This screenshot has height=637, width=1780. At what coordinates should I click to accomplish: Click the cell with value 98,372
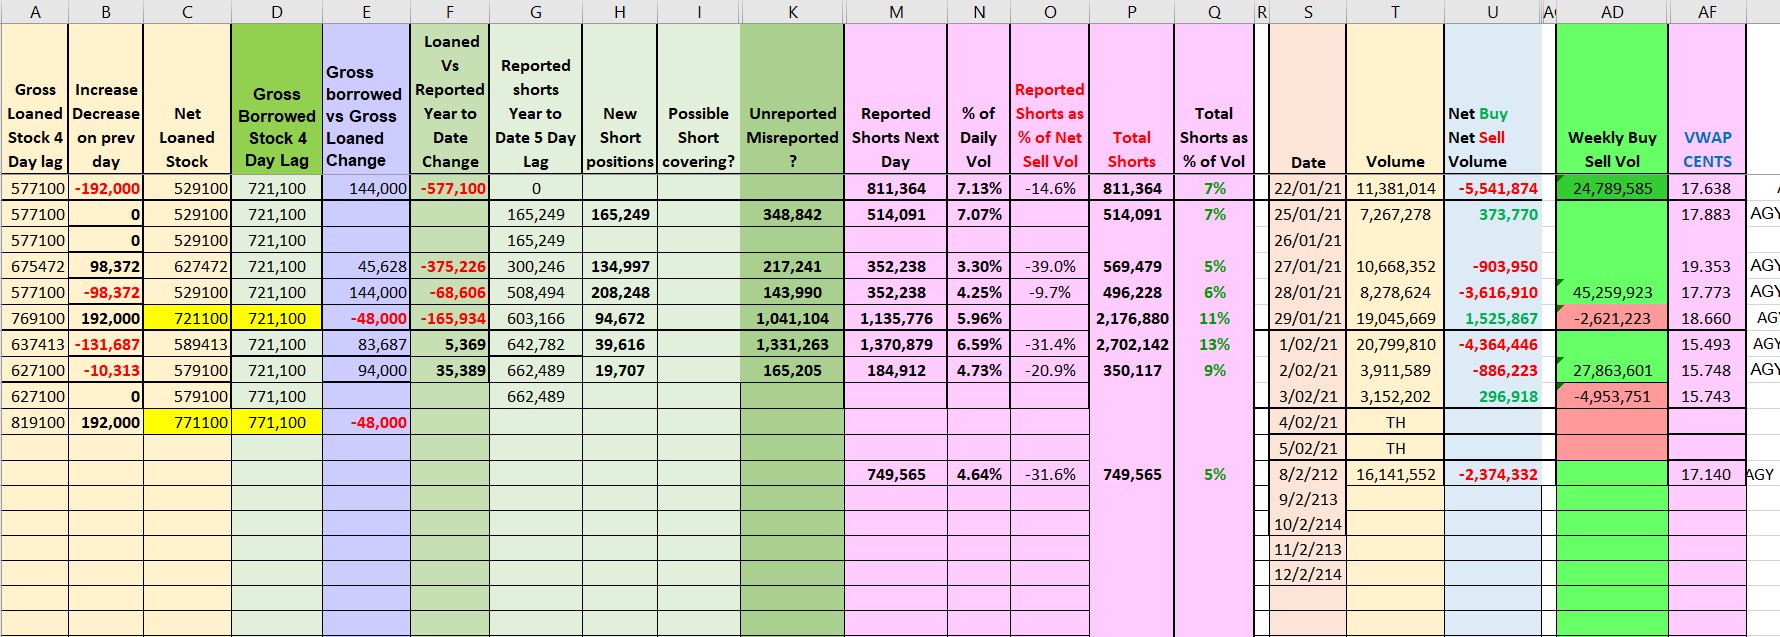pos(105,266)
